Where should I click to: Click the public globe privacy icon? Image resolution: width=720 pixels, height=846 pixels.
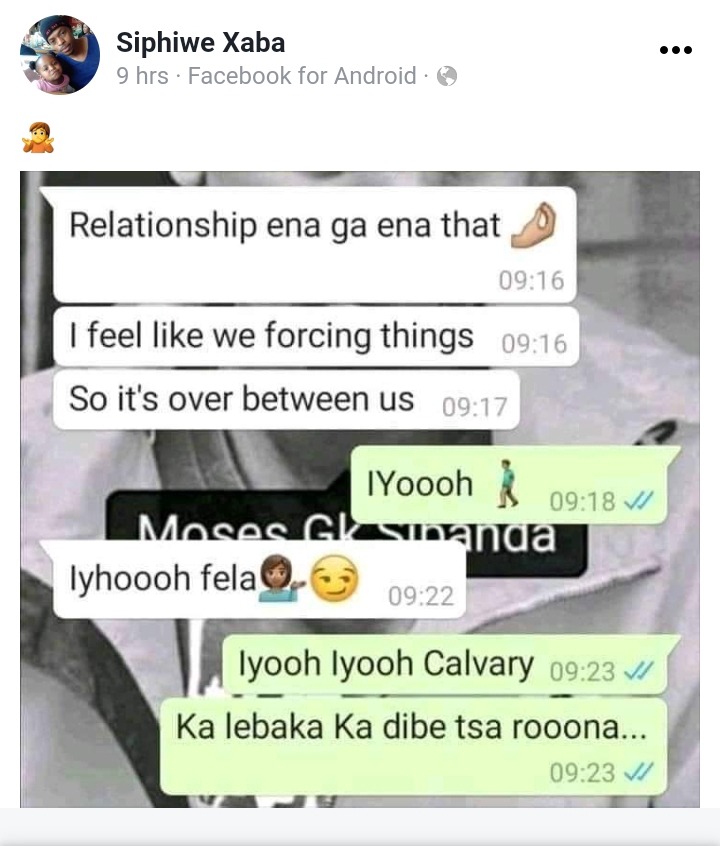click(447, 76)
